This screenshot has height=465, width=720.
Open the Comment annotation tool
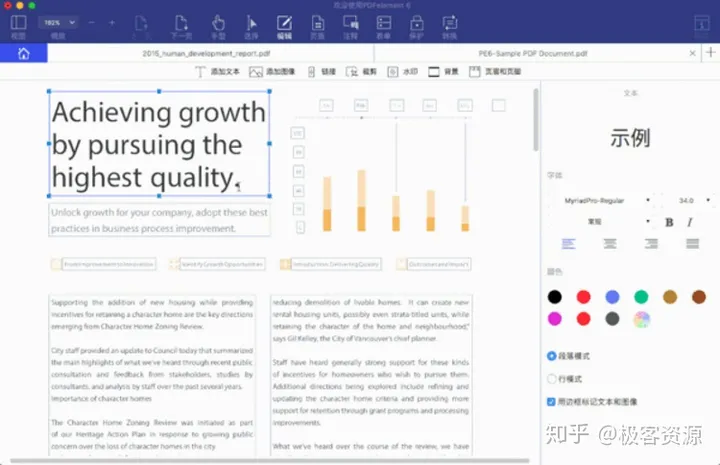coord(351,23)
